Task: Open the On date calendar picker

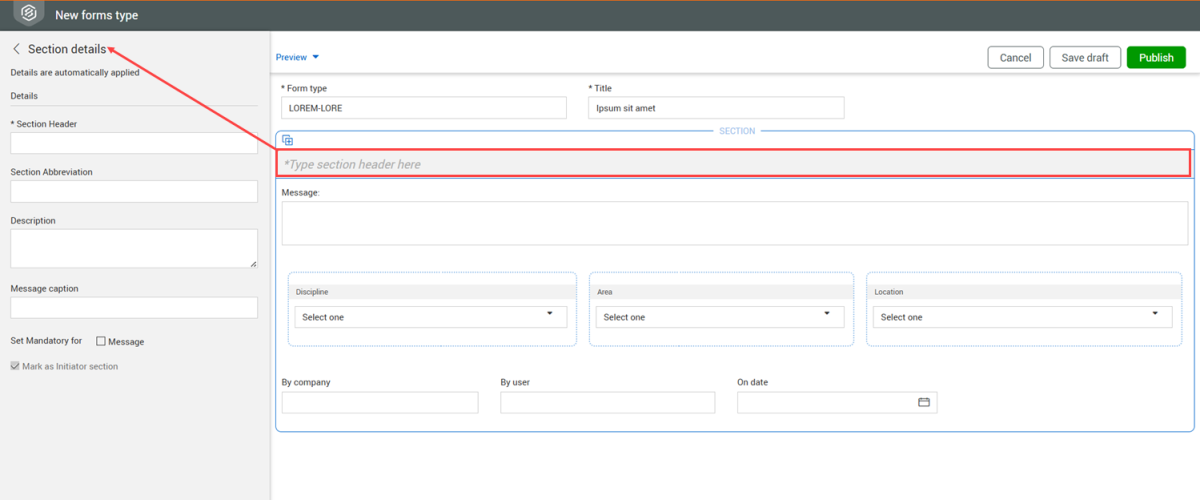Action: tap(924, 402)
